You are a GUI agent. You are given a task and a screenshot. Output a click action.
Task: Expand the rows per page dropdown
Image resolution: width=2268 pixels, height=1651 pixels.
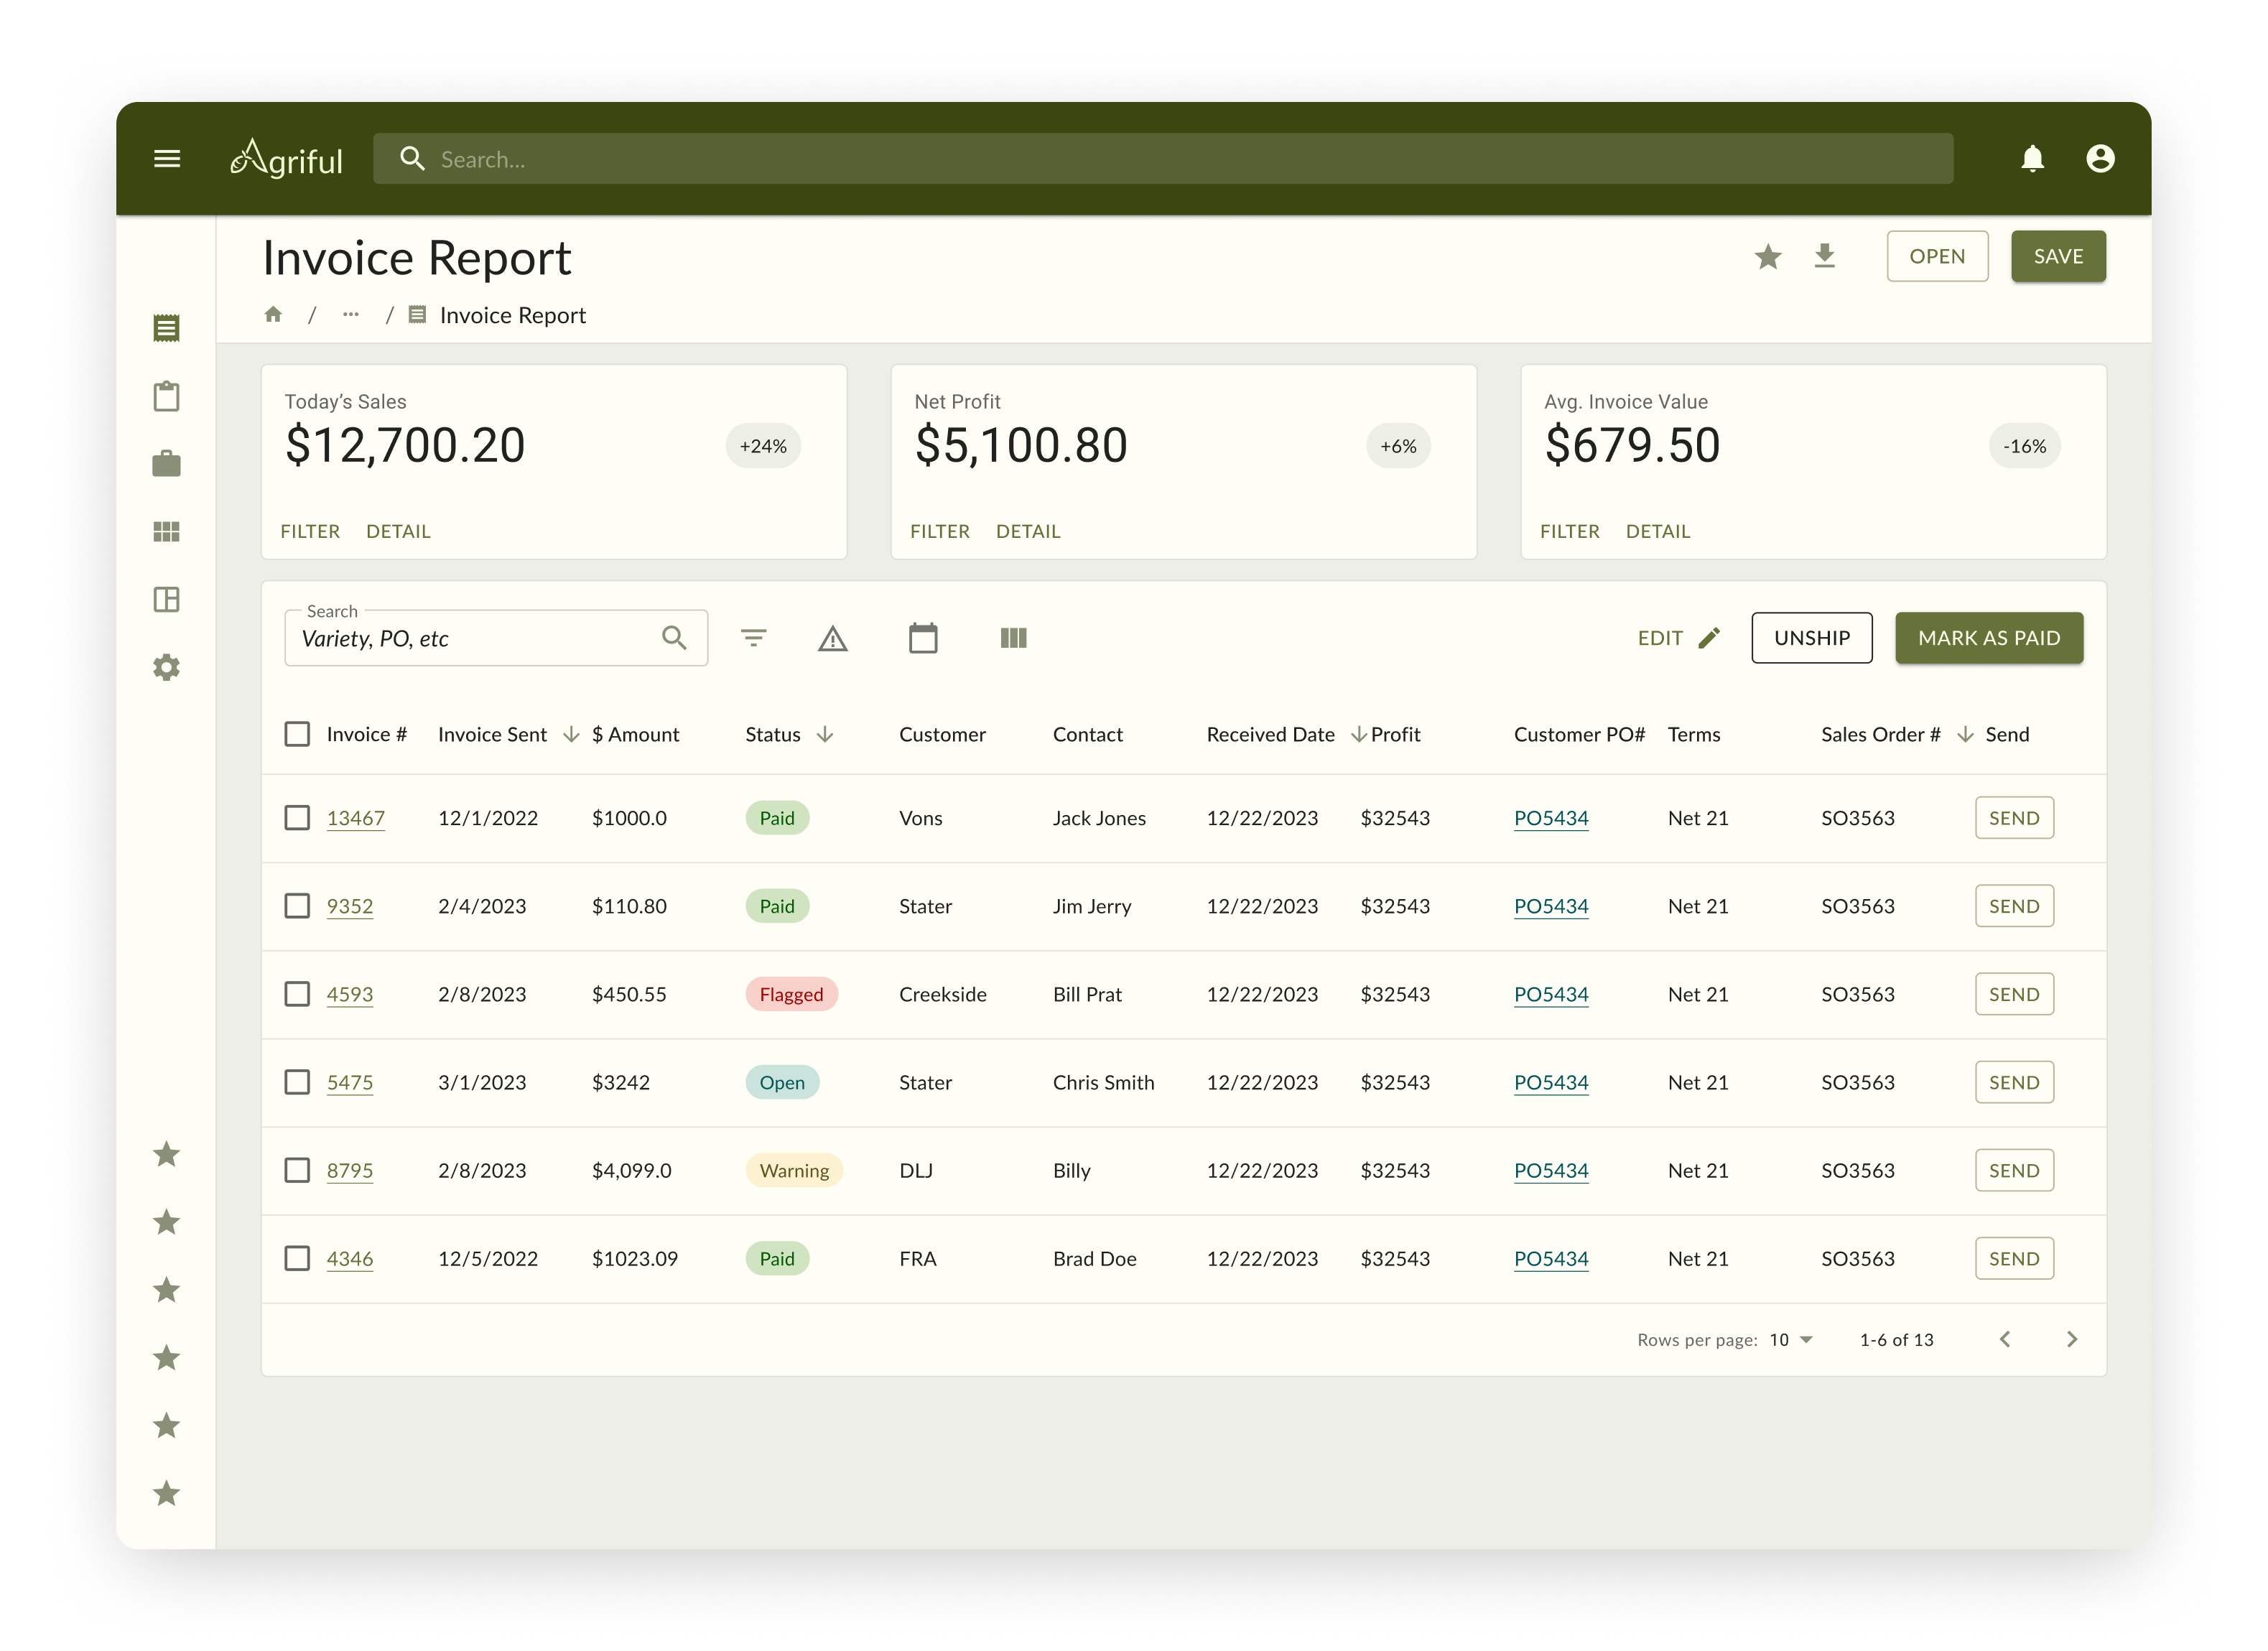coord(1792,1340)
